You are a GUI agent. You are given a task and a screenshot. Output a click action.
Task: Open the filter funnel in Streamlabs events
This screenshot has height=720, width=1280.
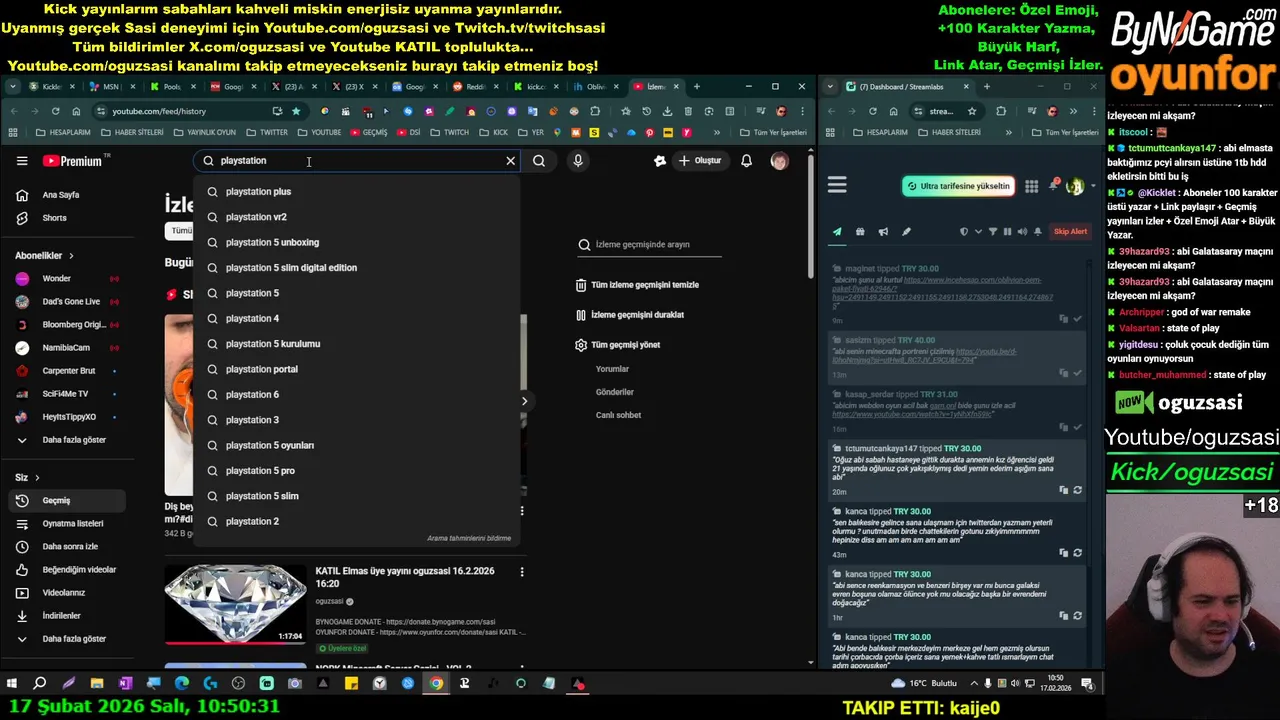(x=992, y=232)
